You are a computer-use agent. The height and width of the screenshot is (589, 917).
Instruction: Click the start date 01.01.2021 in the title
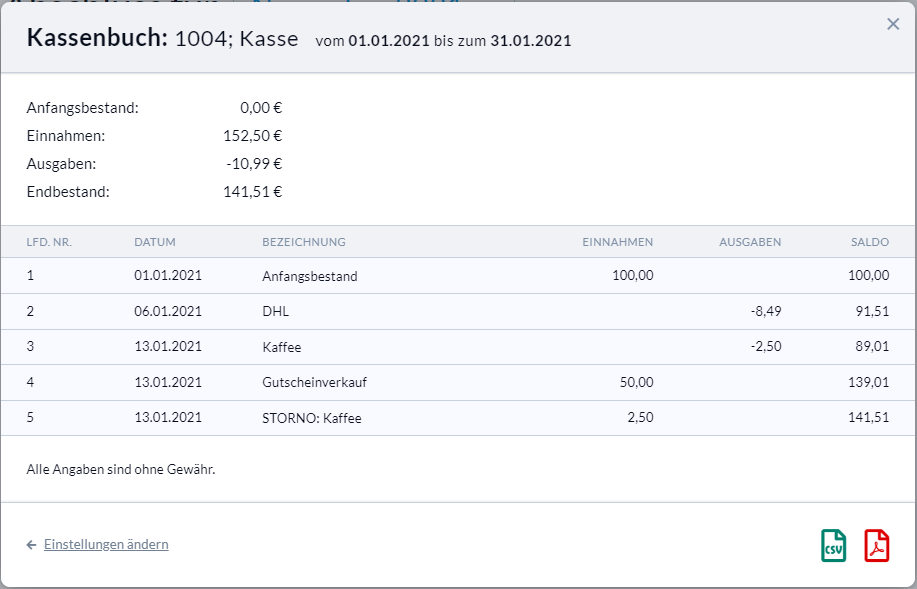388,41
